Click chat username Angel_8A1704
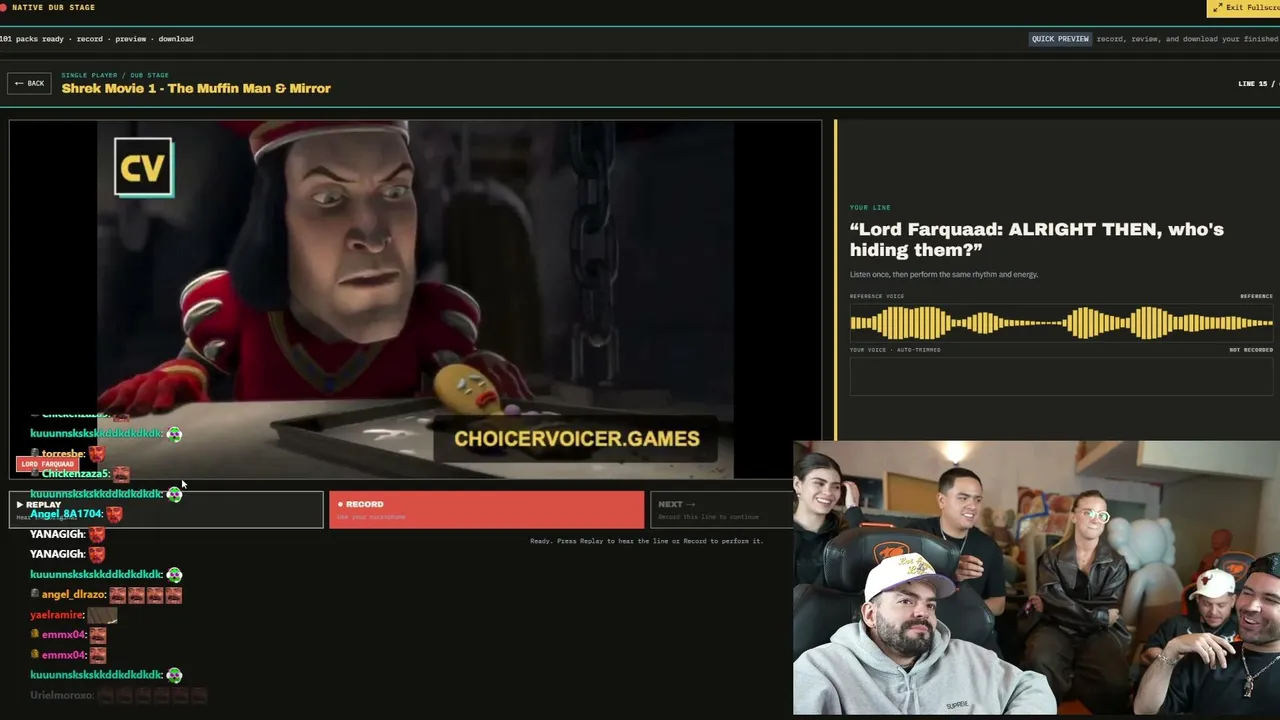 pyautogui.click(x=66, y=514)
